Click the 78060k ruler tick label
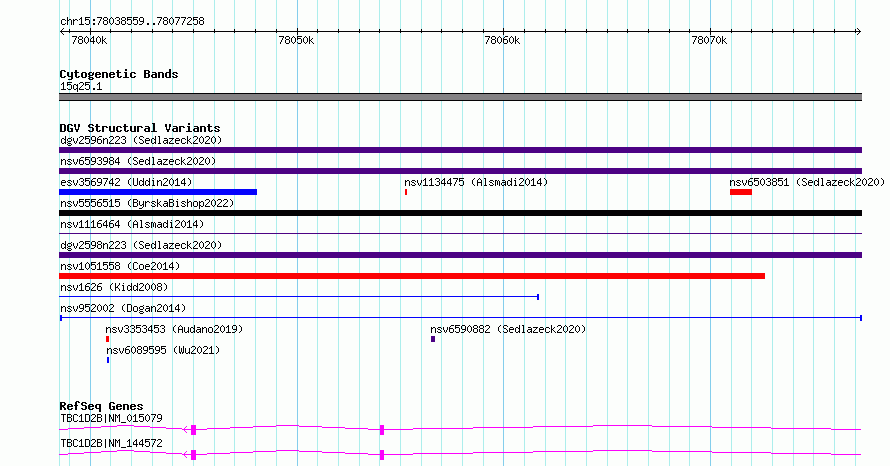The height and width of the screenshot is (466, 890). point(502,40)
